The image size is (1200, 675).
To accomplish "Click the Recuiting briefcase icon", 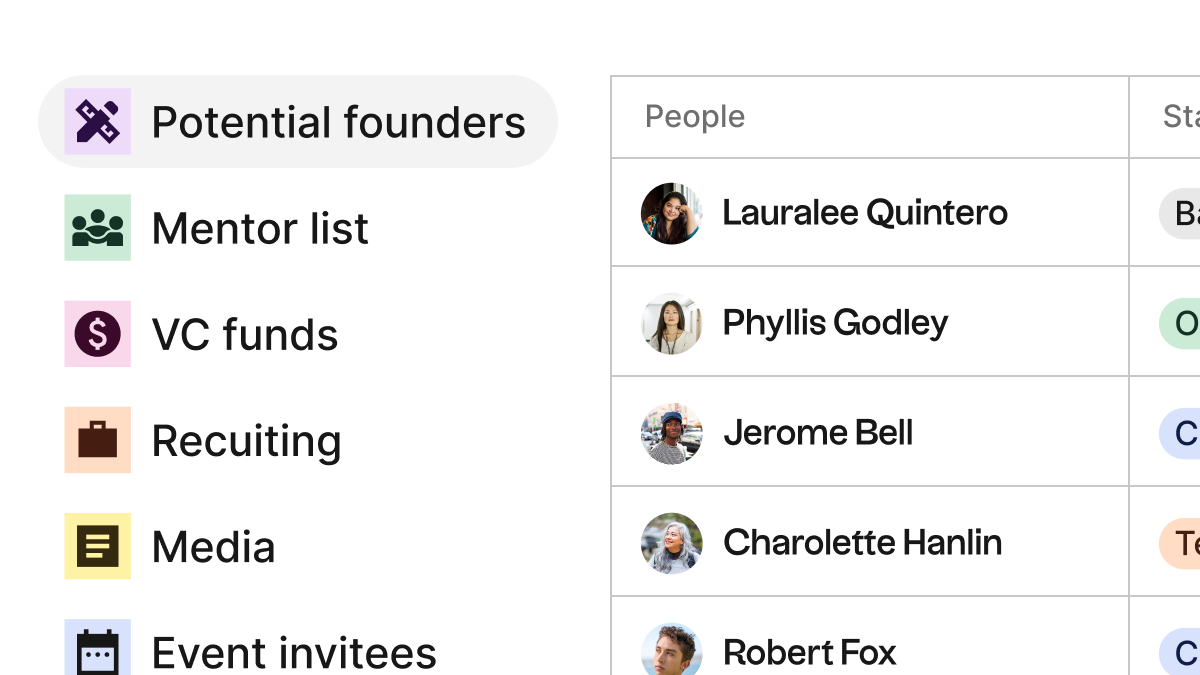I will [98, 440].
